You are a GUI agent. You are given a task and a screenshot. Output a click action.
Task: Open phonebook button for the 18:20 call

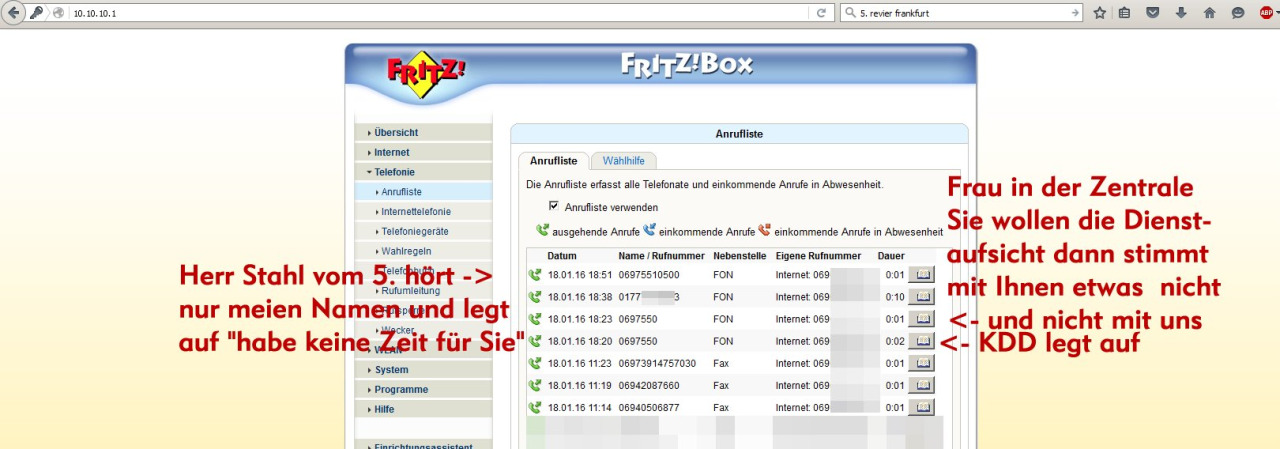[x=920, y=341]
